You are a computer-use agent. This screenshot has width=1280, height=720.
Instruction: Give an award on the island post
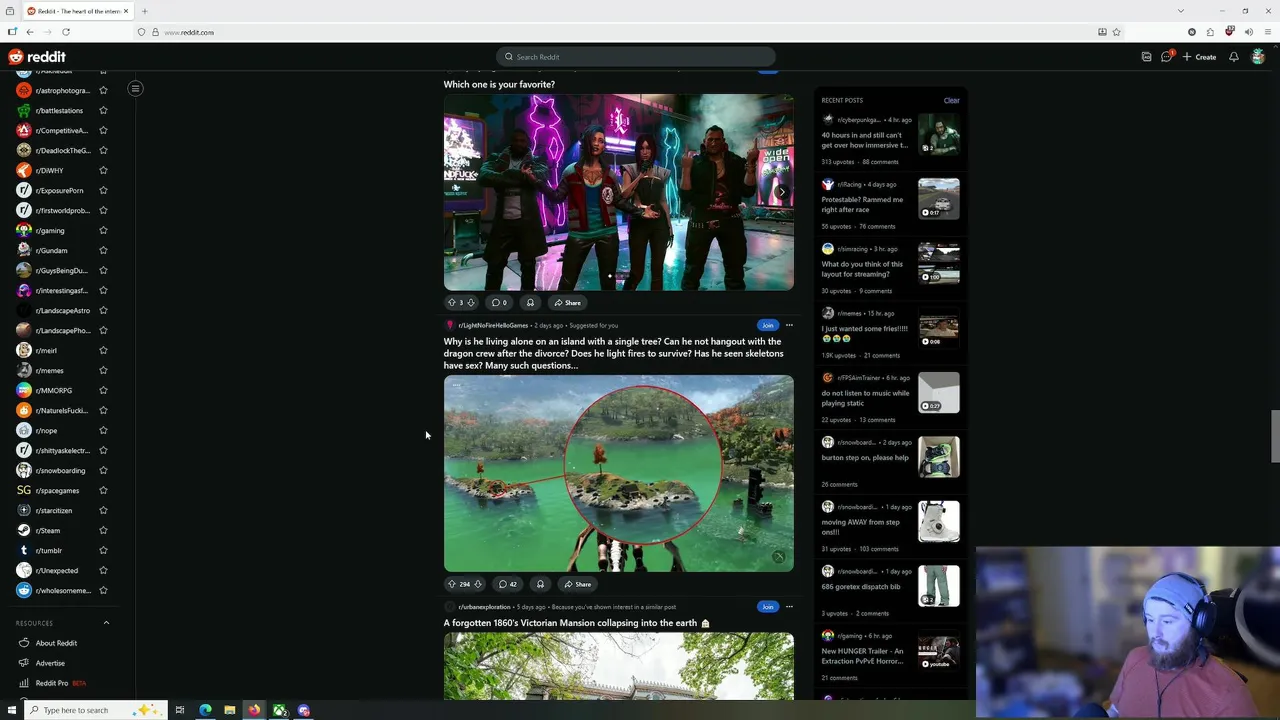click(x=540, y=584)
